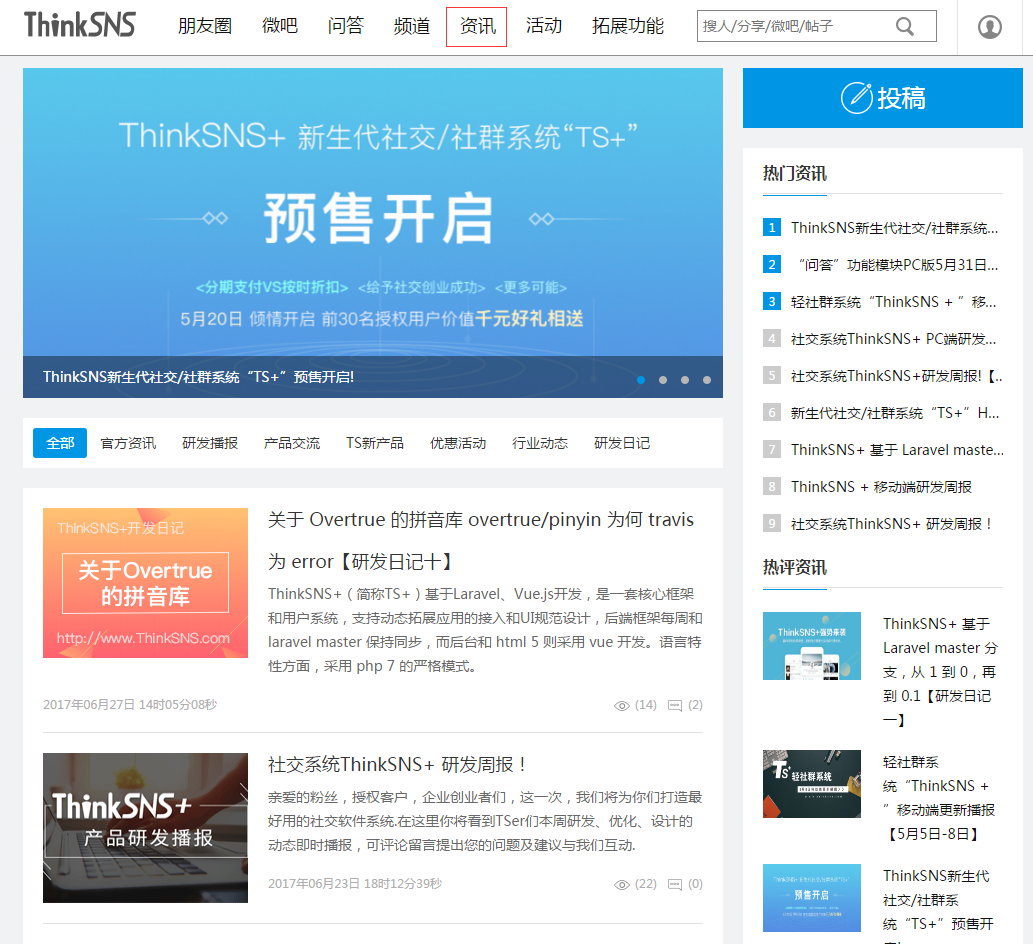1033x944 pixels.
Task: Open the user account icon at top right
Action: coord(989,27)
